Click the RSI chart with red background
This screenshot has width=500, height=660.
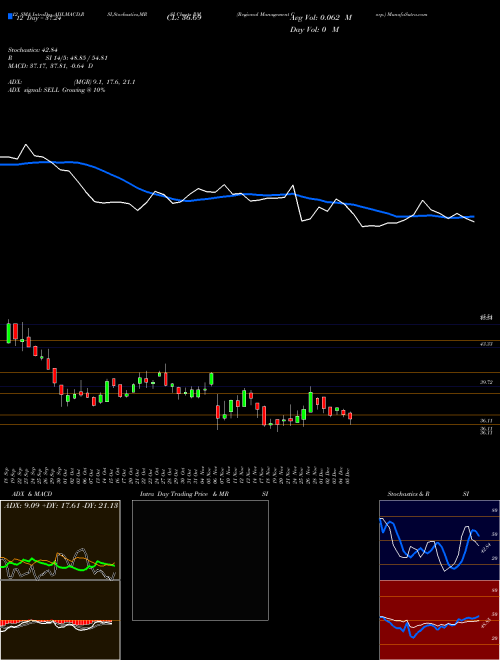[x=439, y=620]
